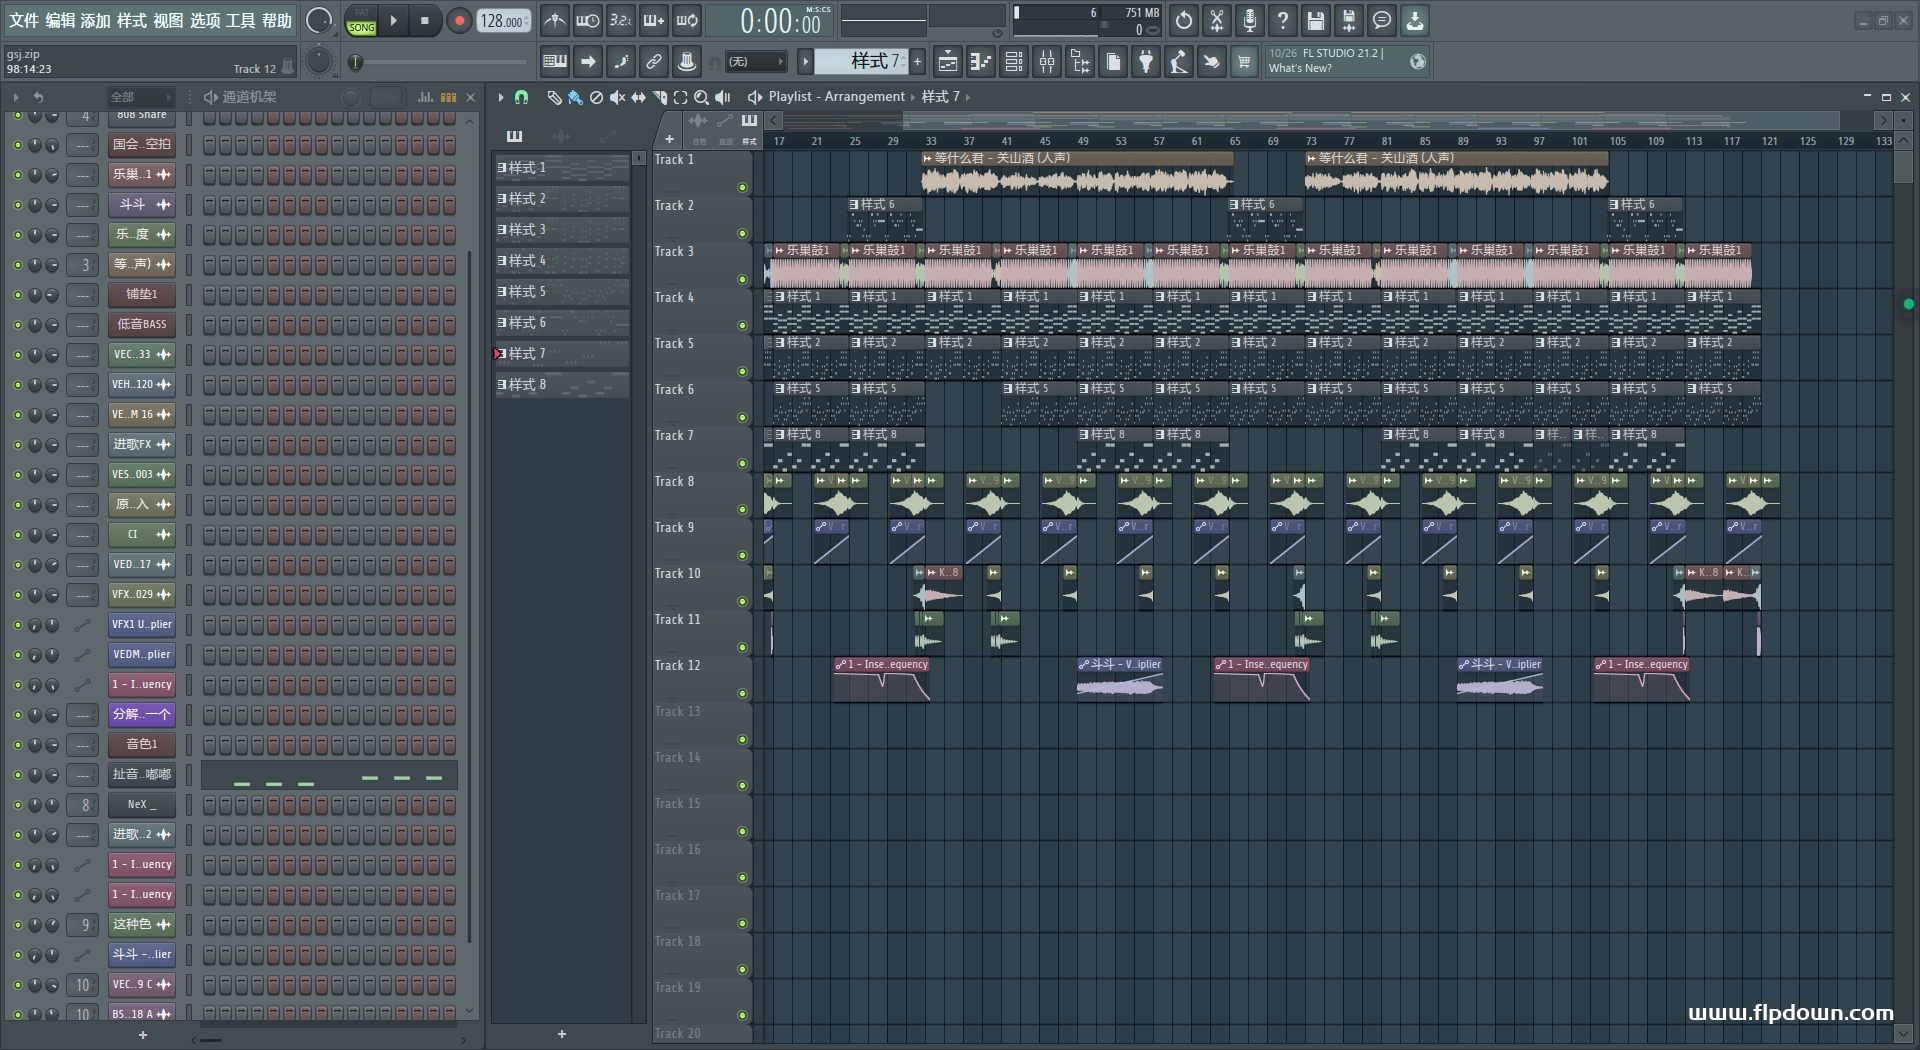The width and height of the screenshot is (1920, 1050).
Task: Switch the PAT/SONG mode toggle
Action: (361, 21)
